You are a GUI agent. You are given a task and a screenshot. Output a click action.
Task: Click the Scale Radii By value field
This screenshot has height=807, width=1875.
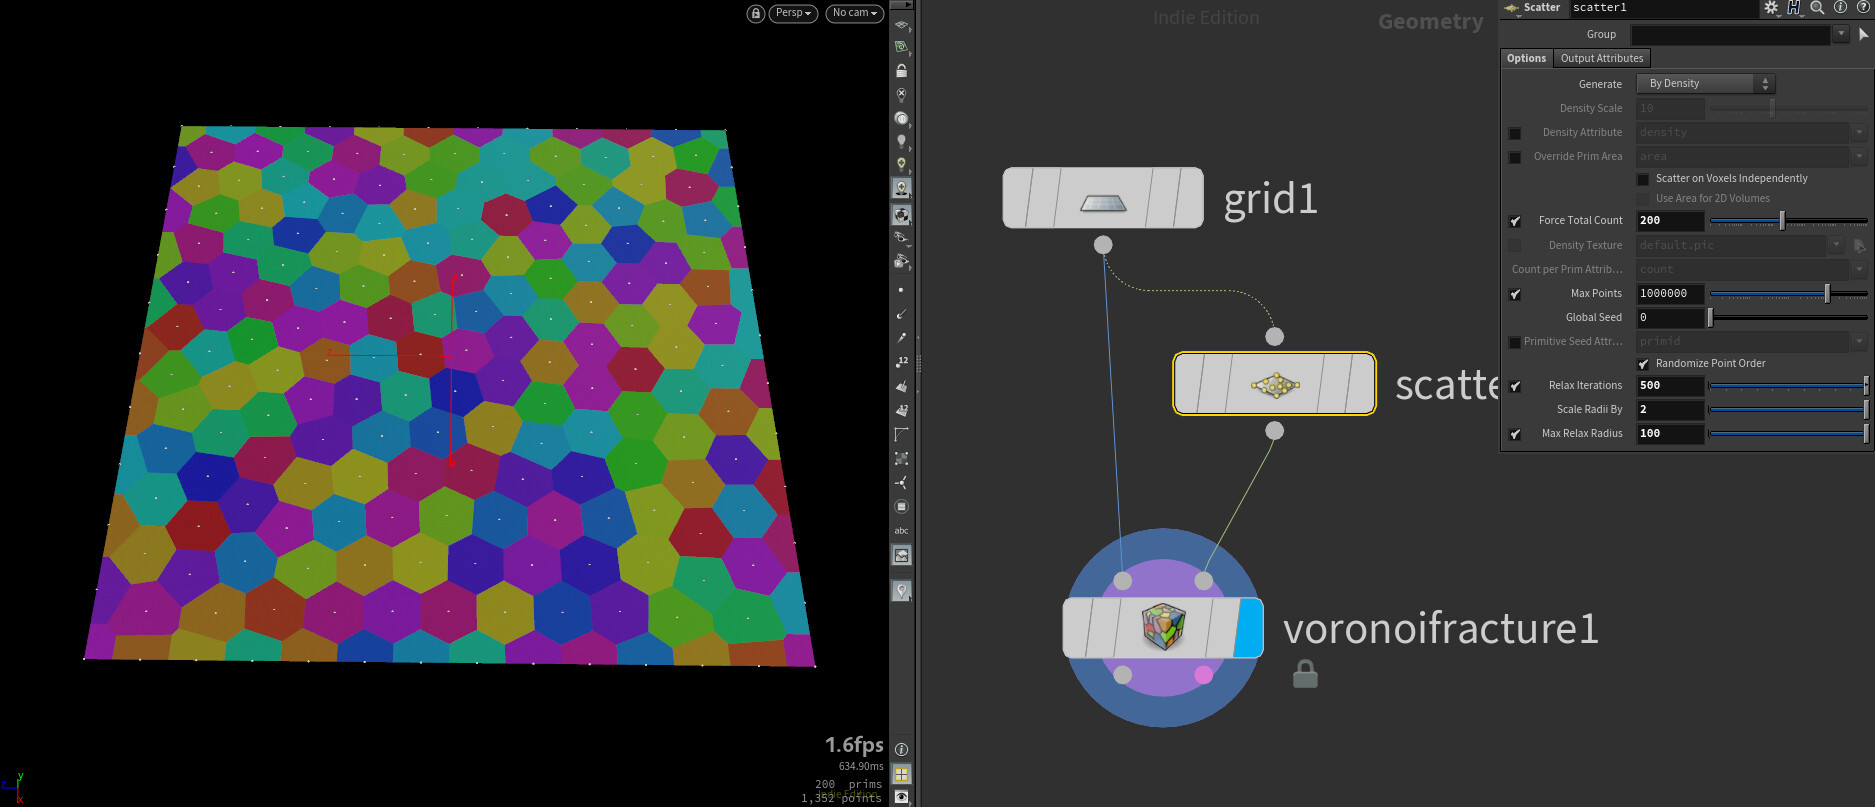click(x=1670, y=410)
